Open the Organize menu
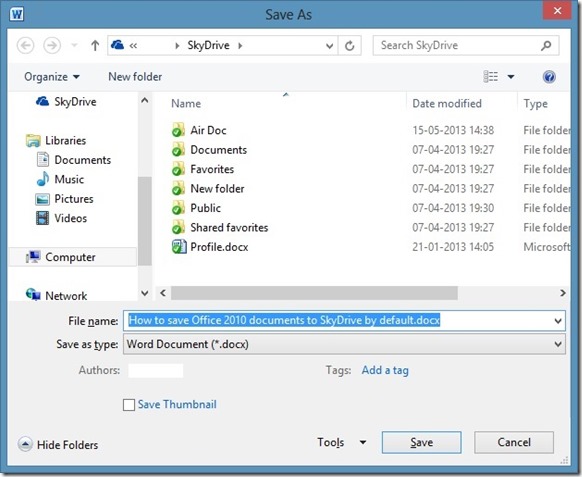 coord(52,77)
